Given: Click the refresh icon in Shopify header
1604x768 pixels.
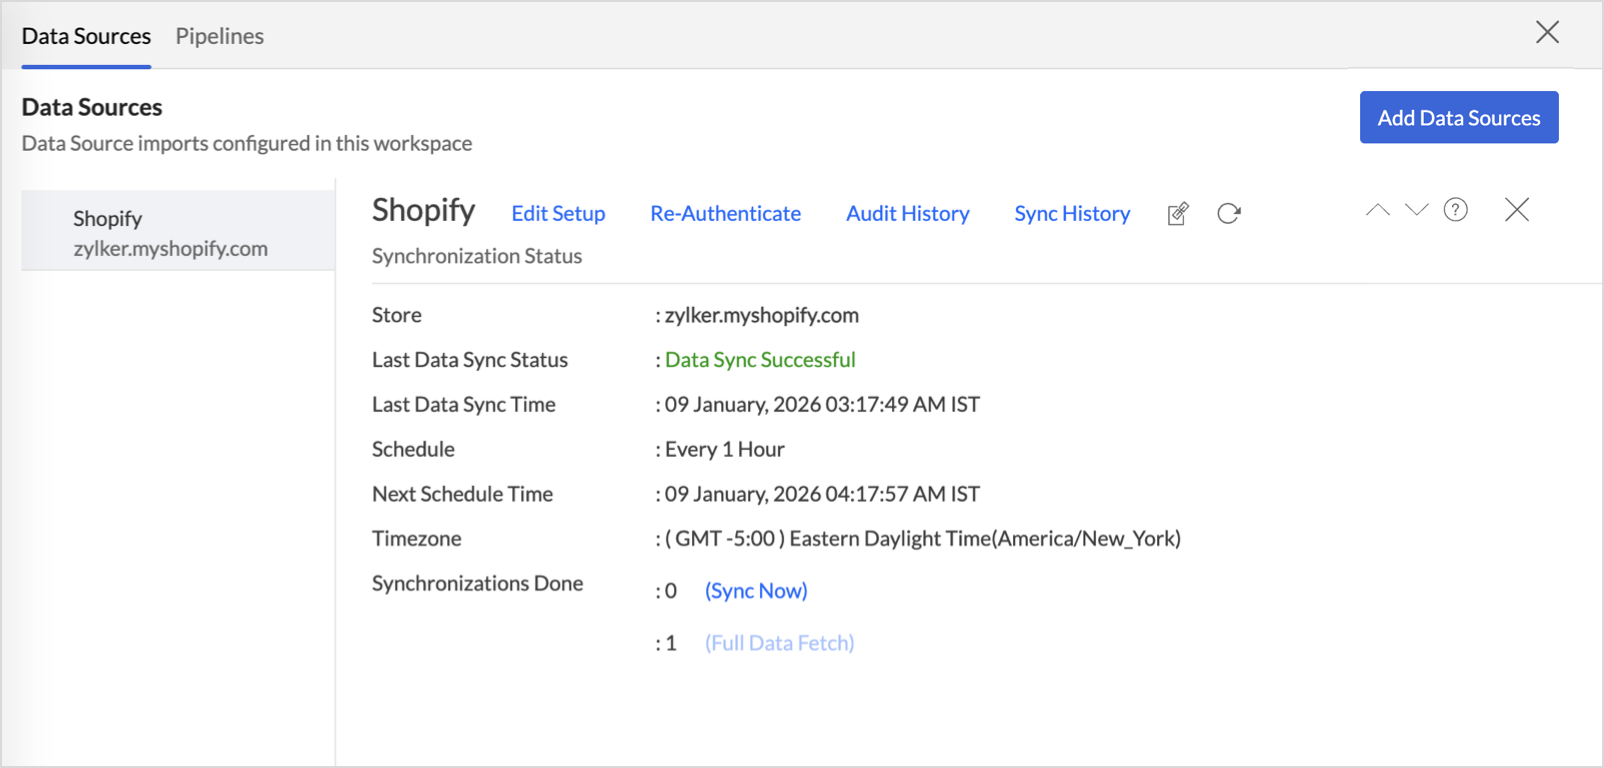Looking at the screenshot, I should tap(1229, 214).
